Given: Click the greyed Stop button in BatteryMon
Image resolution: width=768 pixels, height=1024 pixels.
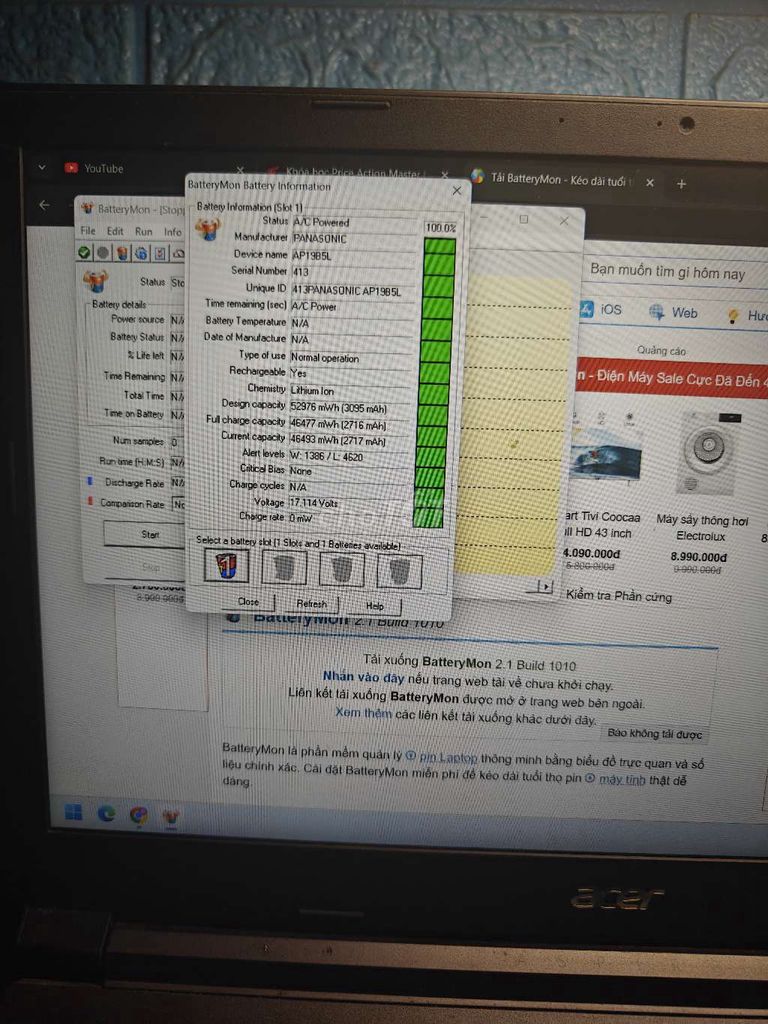Looking at the screenshot, I should click(150, 568).
